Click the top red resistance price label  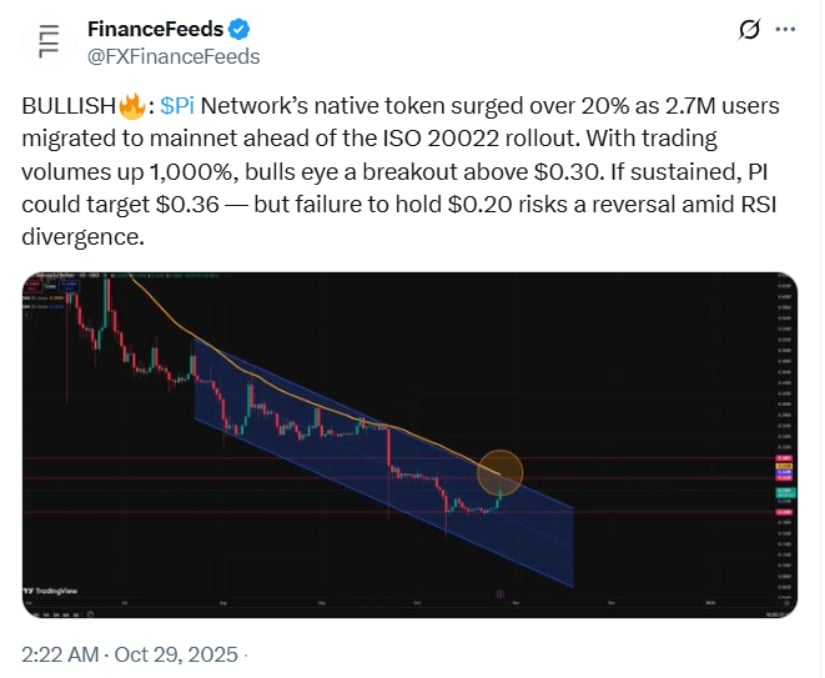pyautogui.click(x=784, y=458)
